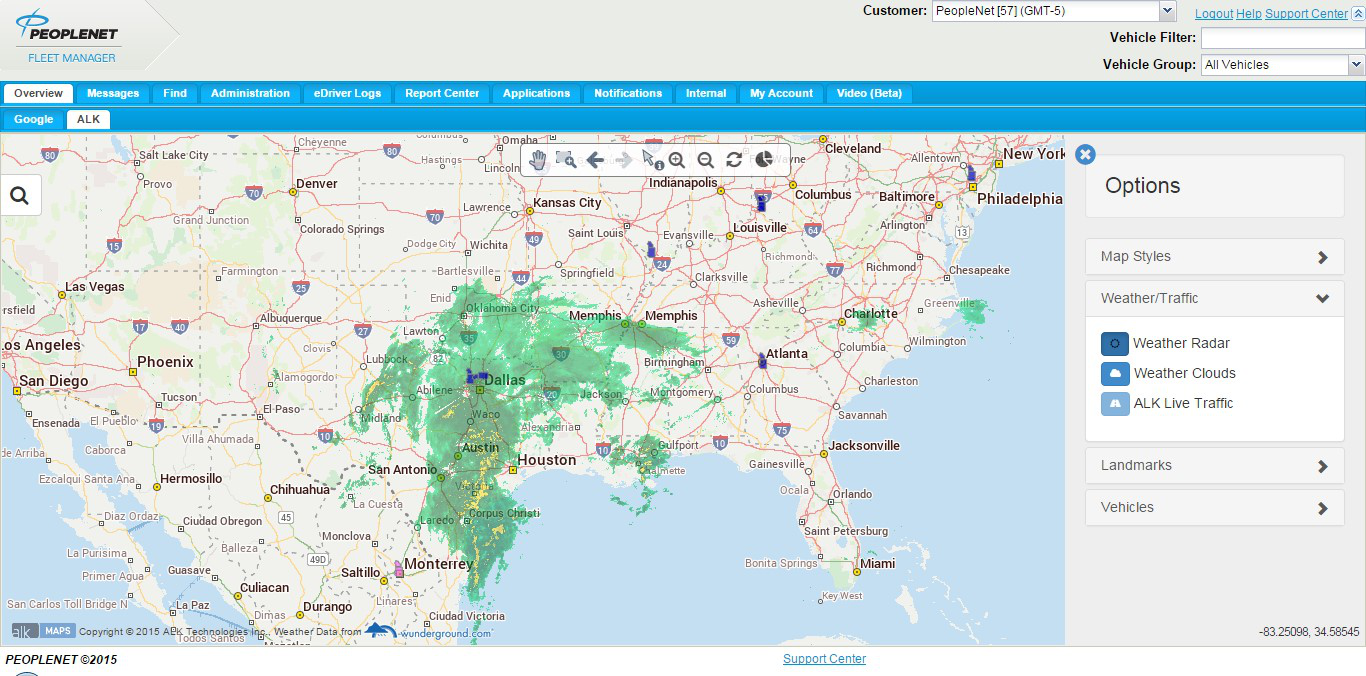1366x676 pixels.
Task: Select the map info pointer tool
Action: coord(650,159)
